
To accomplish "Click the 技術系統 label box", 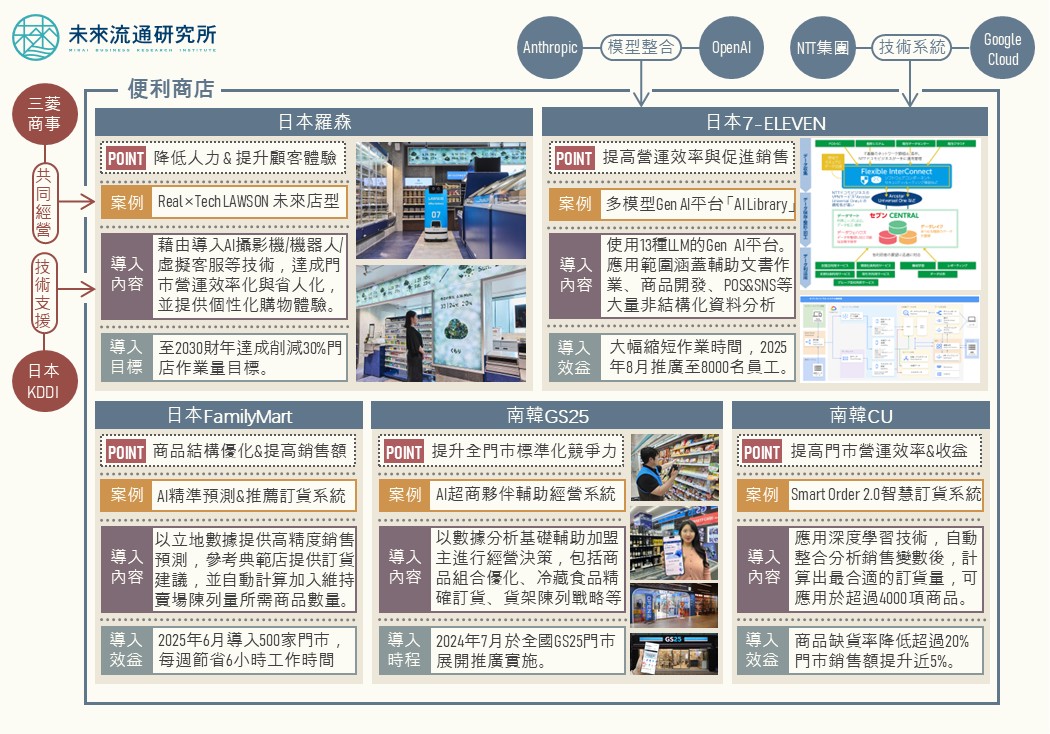I will click(x=911, y=47).
